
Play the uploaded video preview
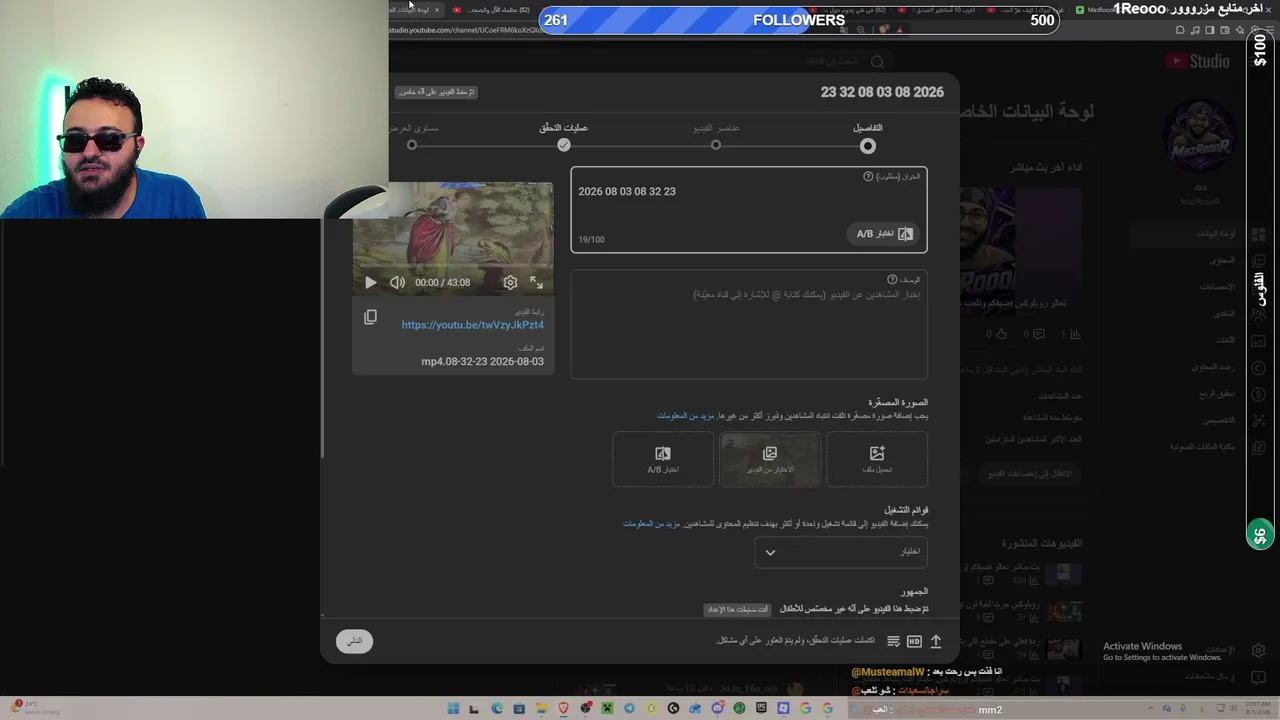tap(371, 283)
